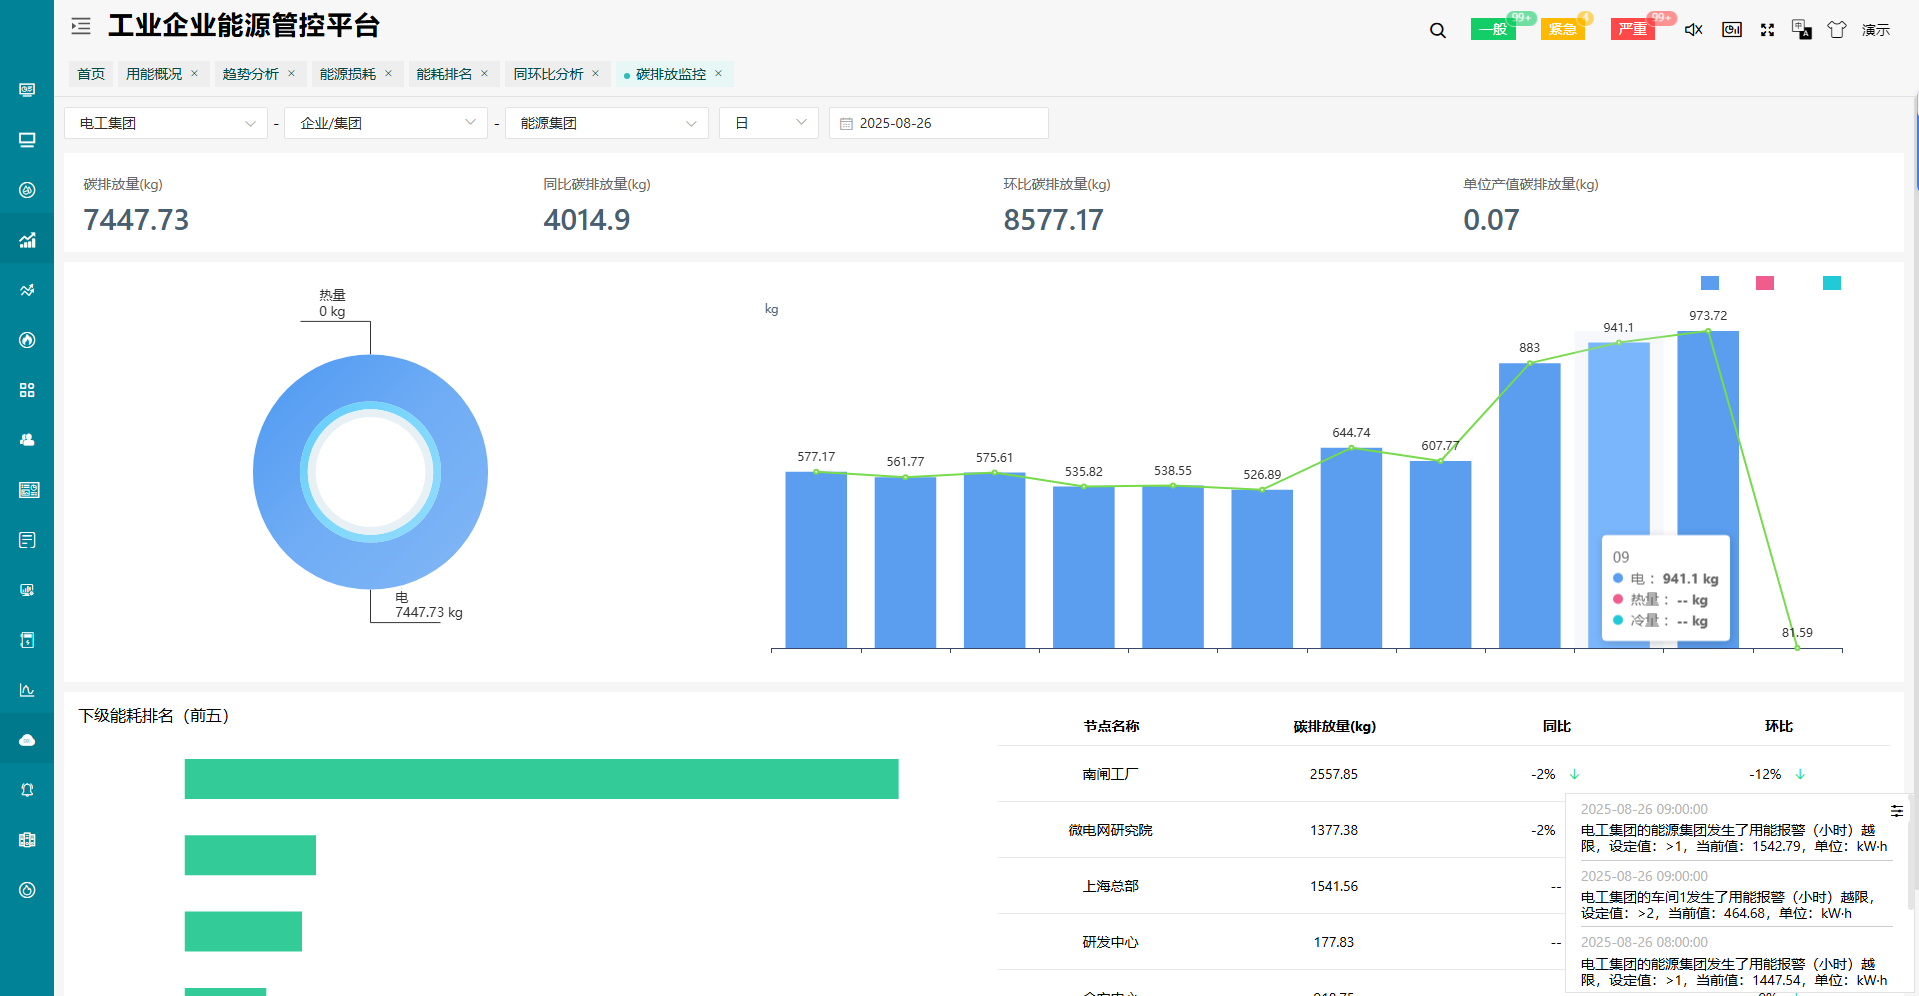This screenshot has height=996, width=1919.
Task: Open the sidebar double trend arrows icon
Action: 27,290
